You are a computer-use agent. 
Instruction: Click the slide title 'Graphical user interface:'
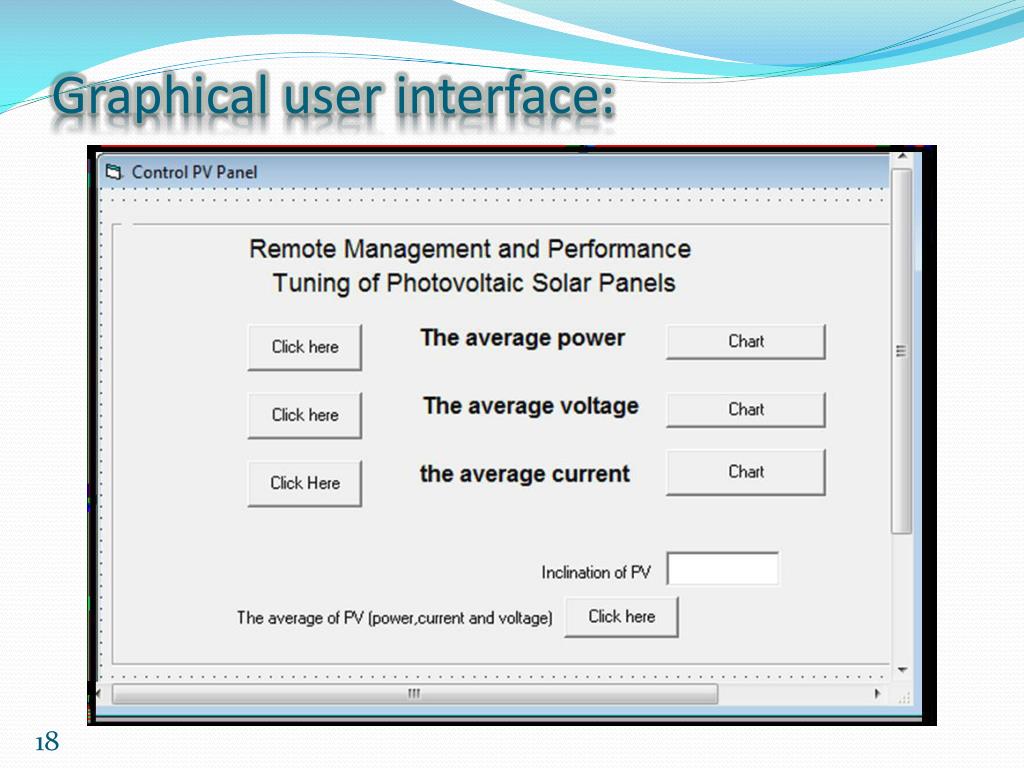coord(334,95)
